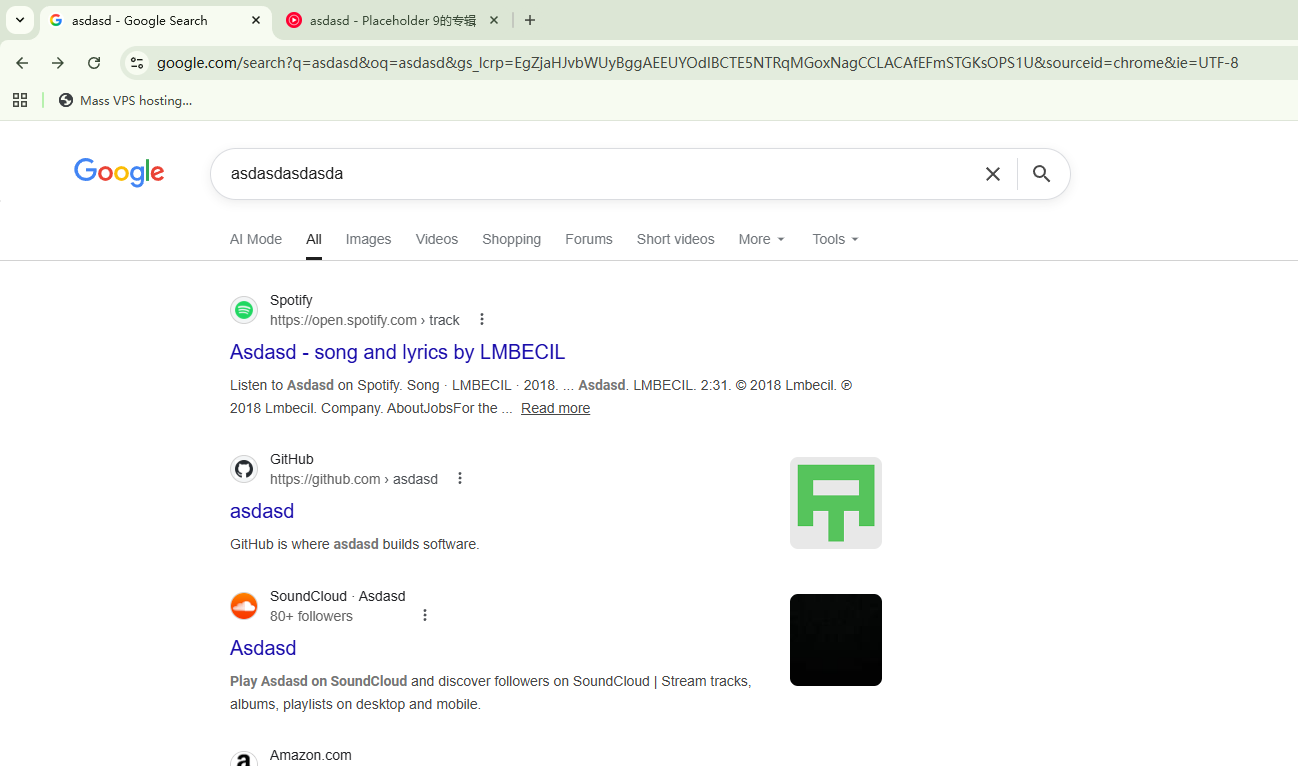Reload the current page
The image size is (1298, 766).
coord(94,63)
